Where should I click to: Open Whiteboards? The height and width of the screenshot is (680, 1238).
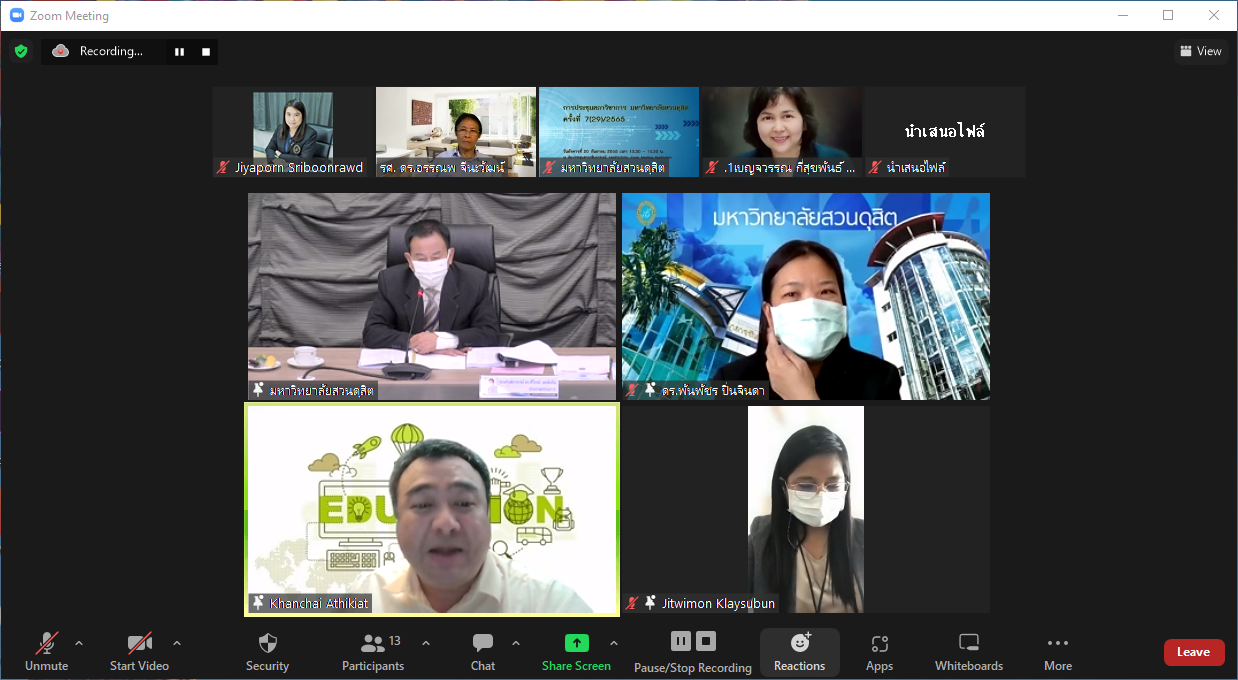[x=968, y=651]
